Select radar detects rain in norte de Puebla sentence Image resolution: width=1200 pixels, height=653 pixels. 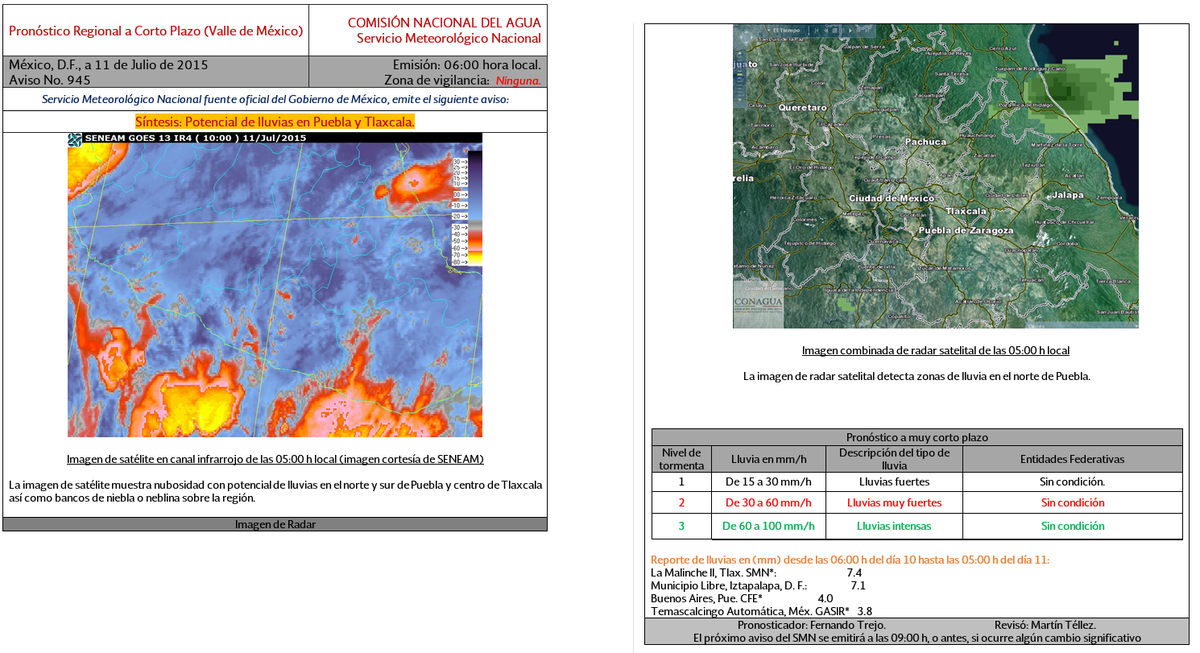(916, 377)
